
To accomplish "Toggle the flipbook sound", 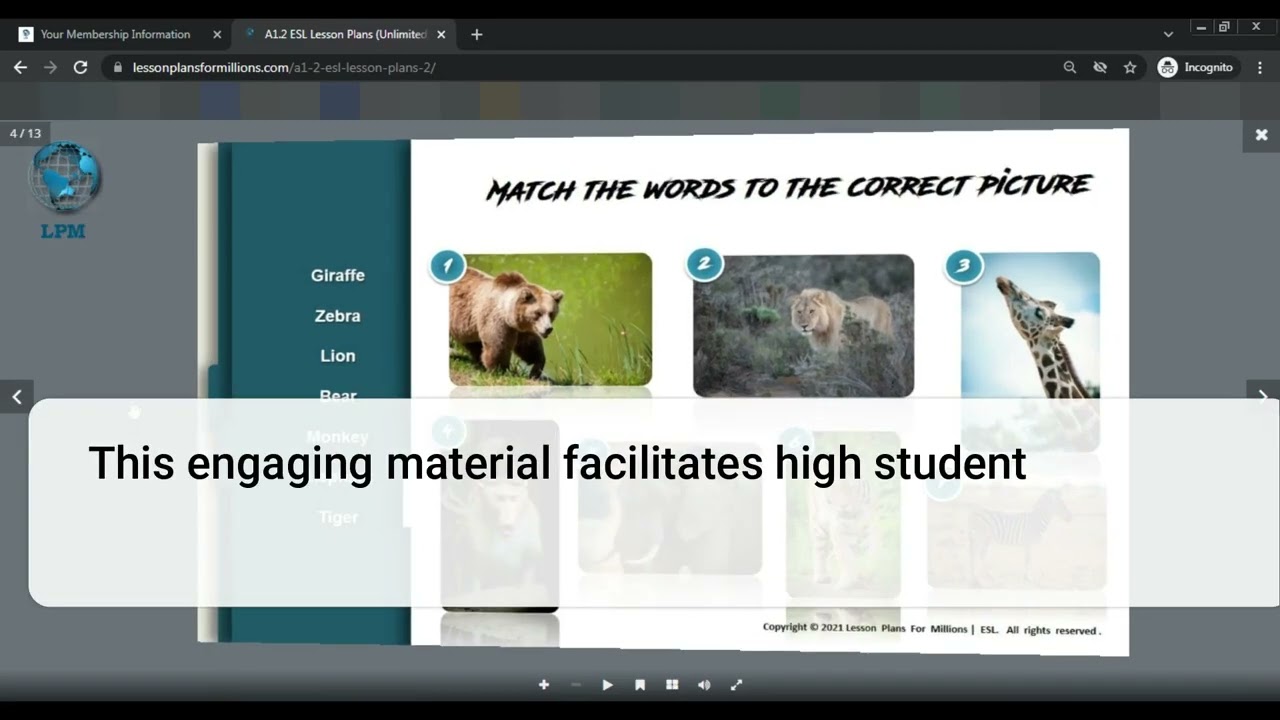I will 704,685.
